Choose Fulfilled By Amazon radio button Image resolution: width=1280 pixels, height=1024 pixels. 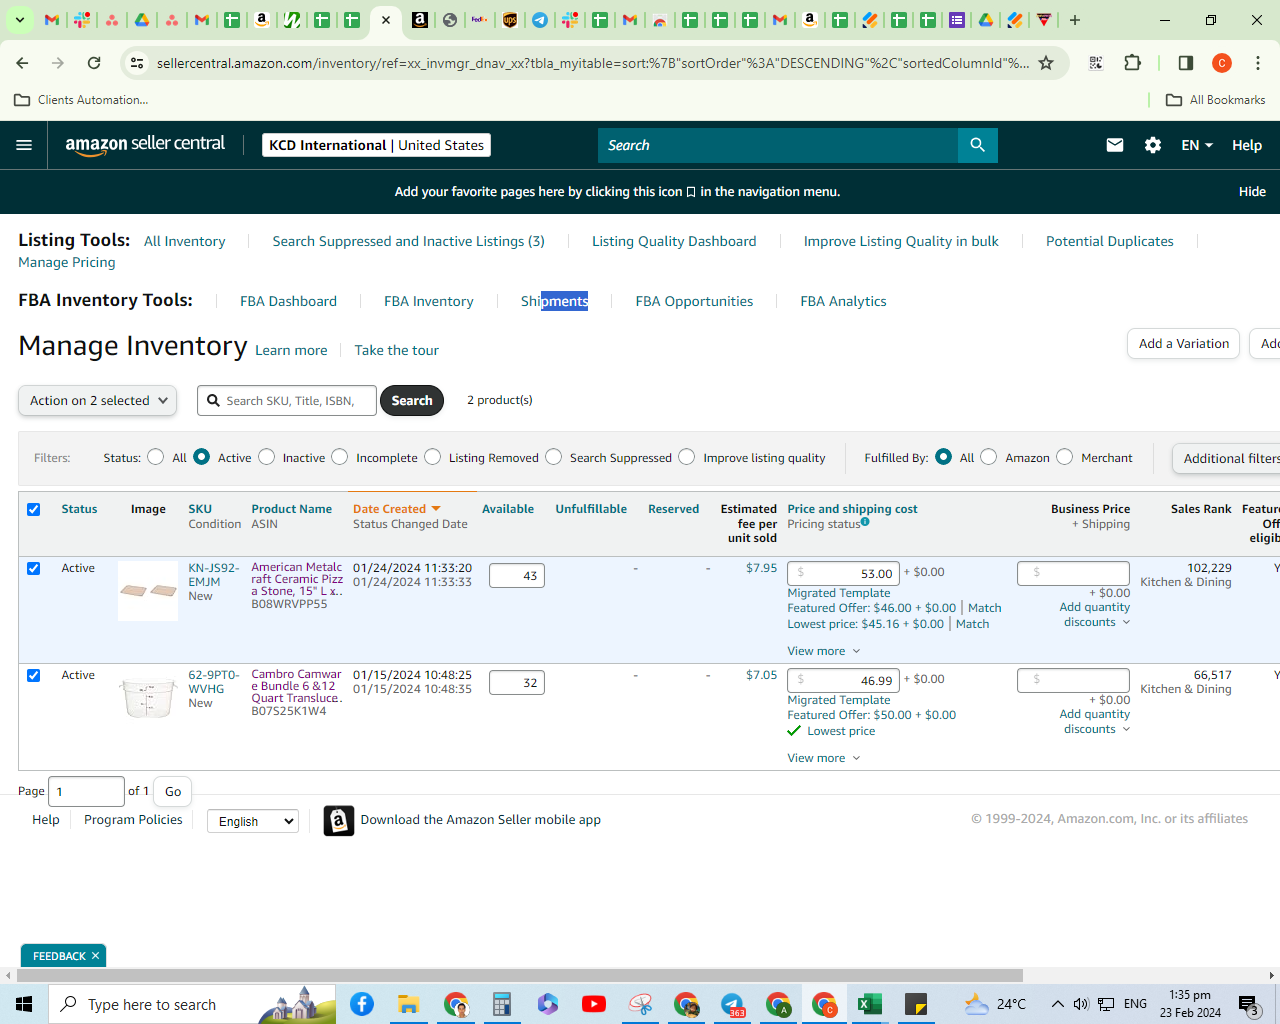[988, 457]
